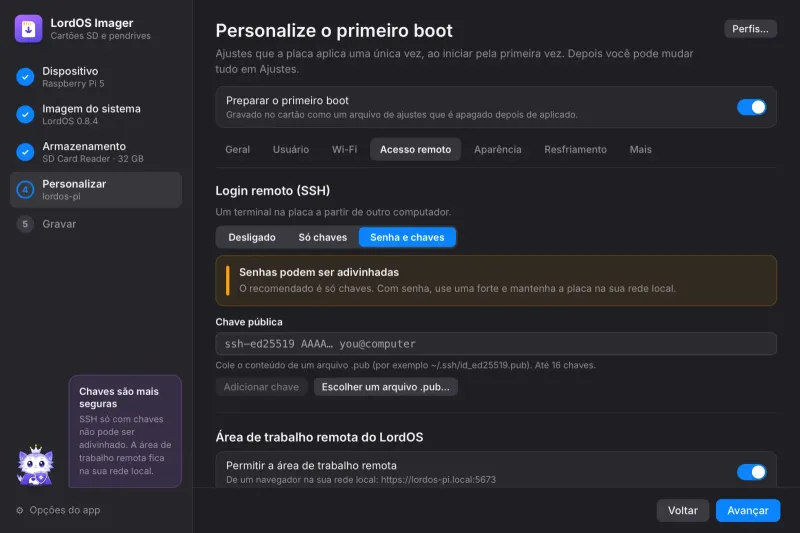The image size is (800, 533).
Task: Switch to the Usuário tab
Action: click(x=291, y=149)
